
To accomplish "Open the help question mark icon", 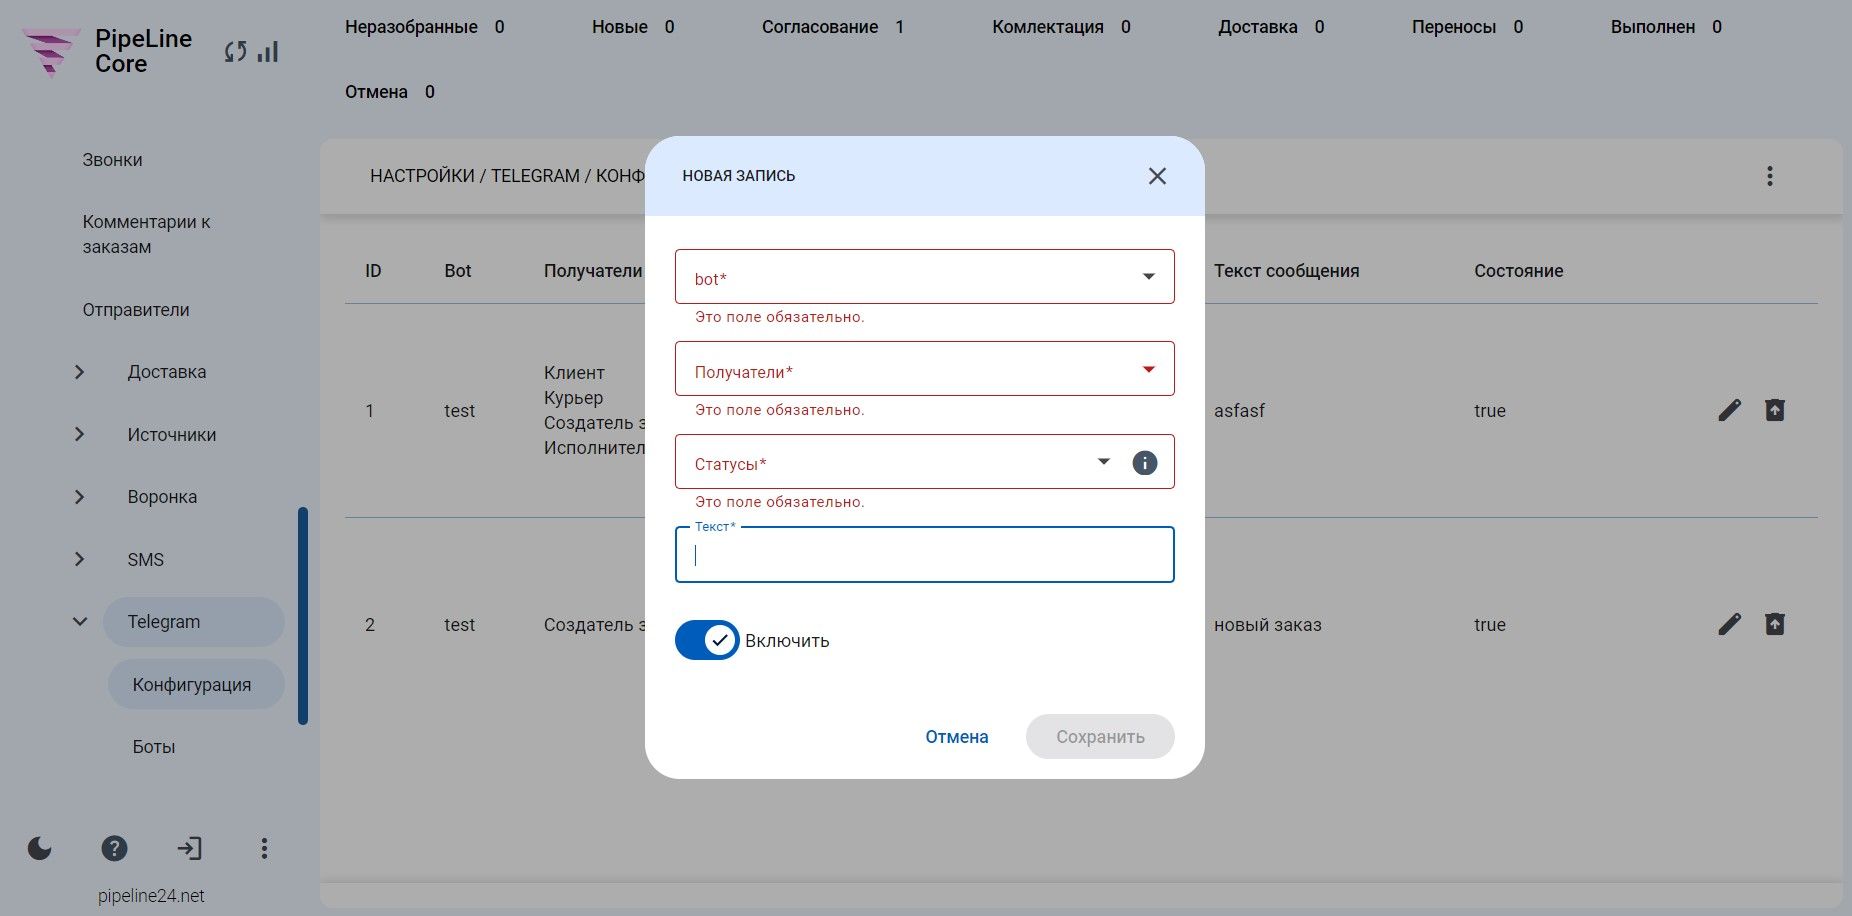I will (x=115, y=849).
